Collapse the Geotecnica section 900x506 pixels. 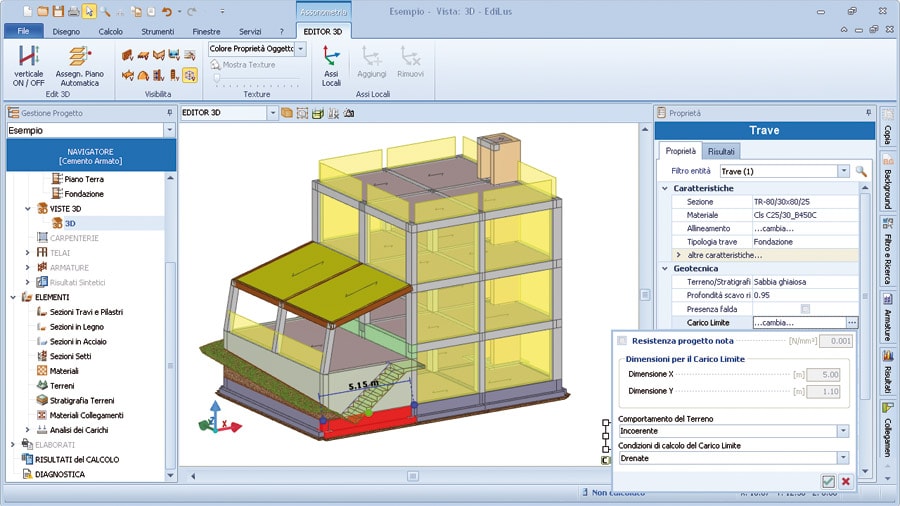click(x=665, y=268)
